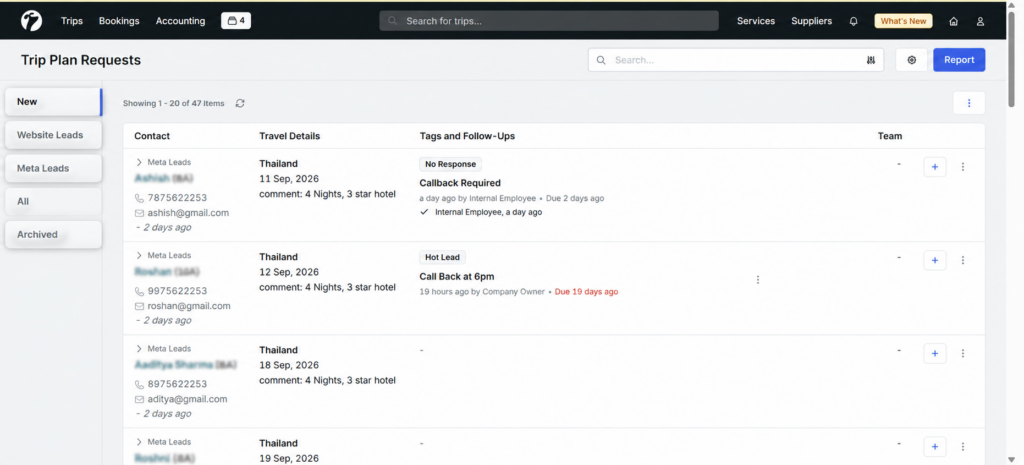Open row menu for Roshan lead
The width and height of the screenshot is (1024, 465).
[963, 261]
